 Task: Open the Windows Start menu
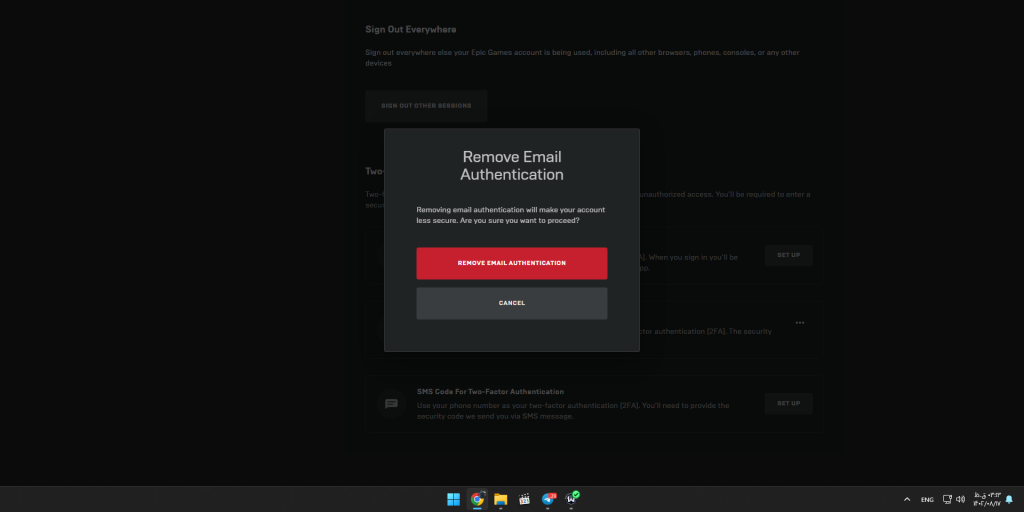[453, 499]
